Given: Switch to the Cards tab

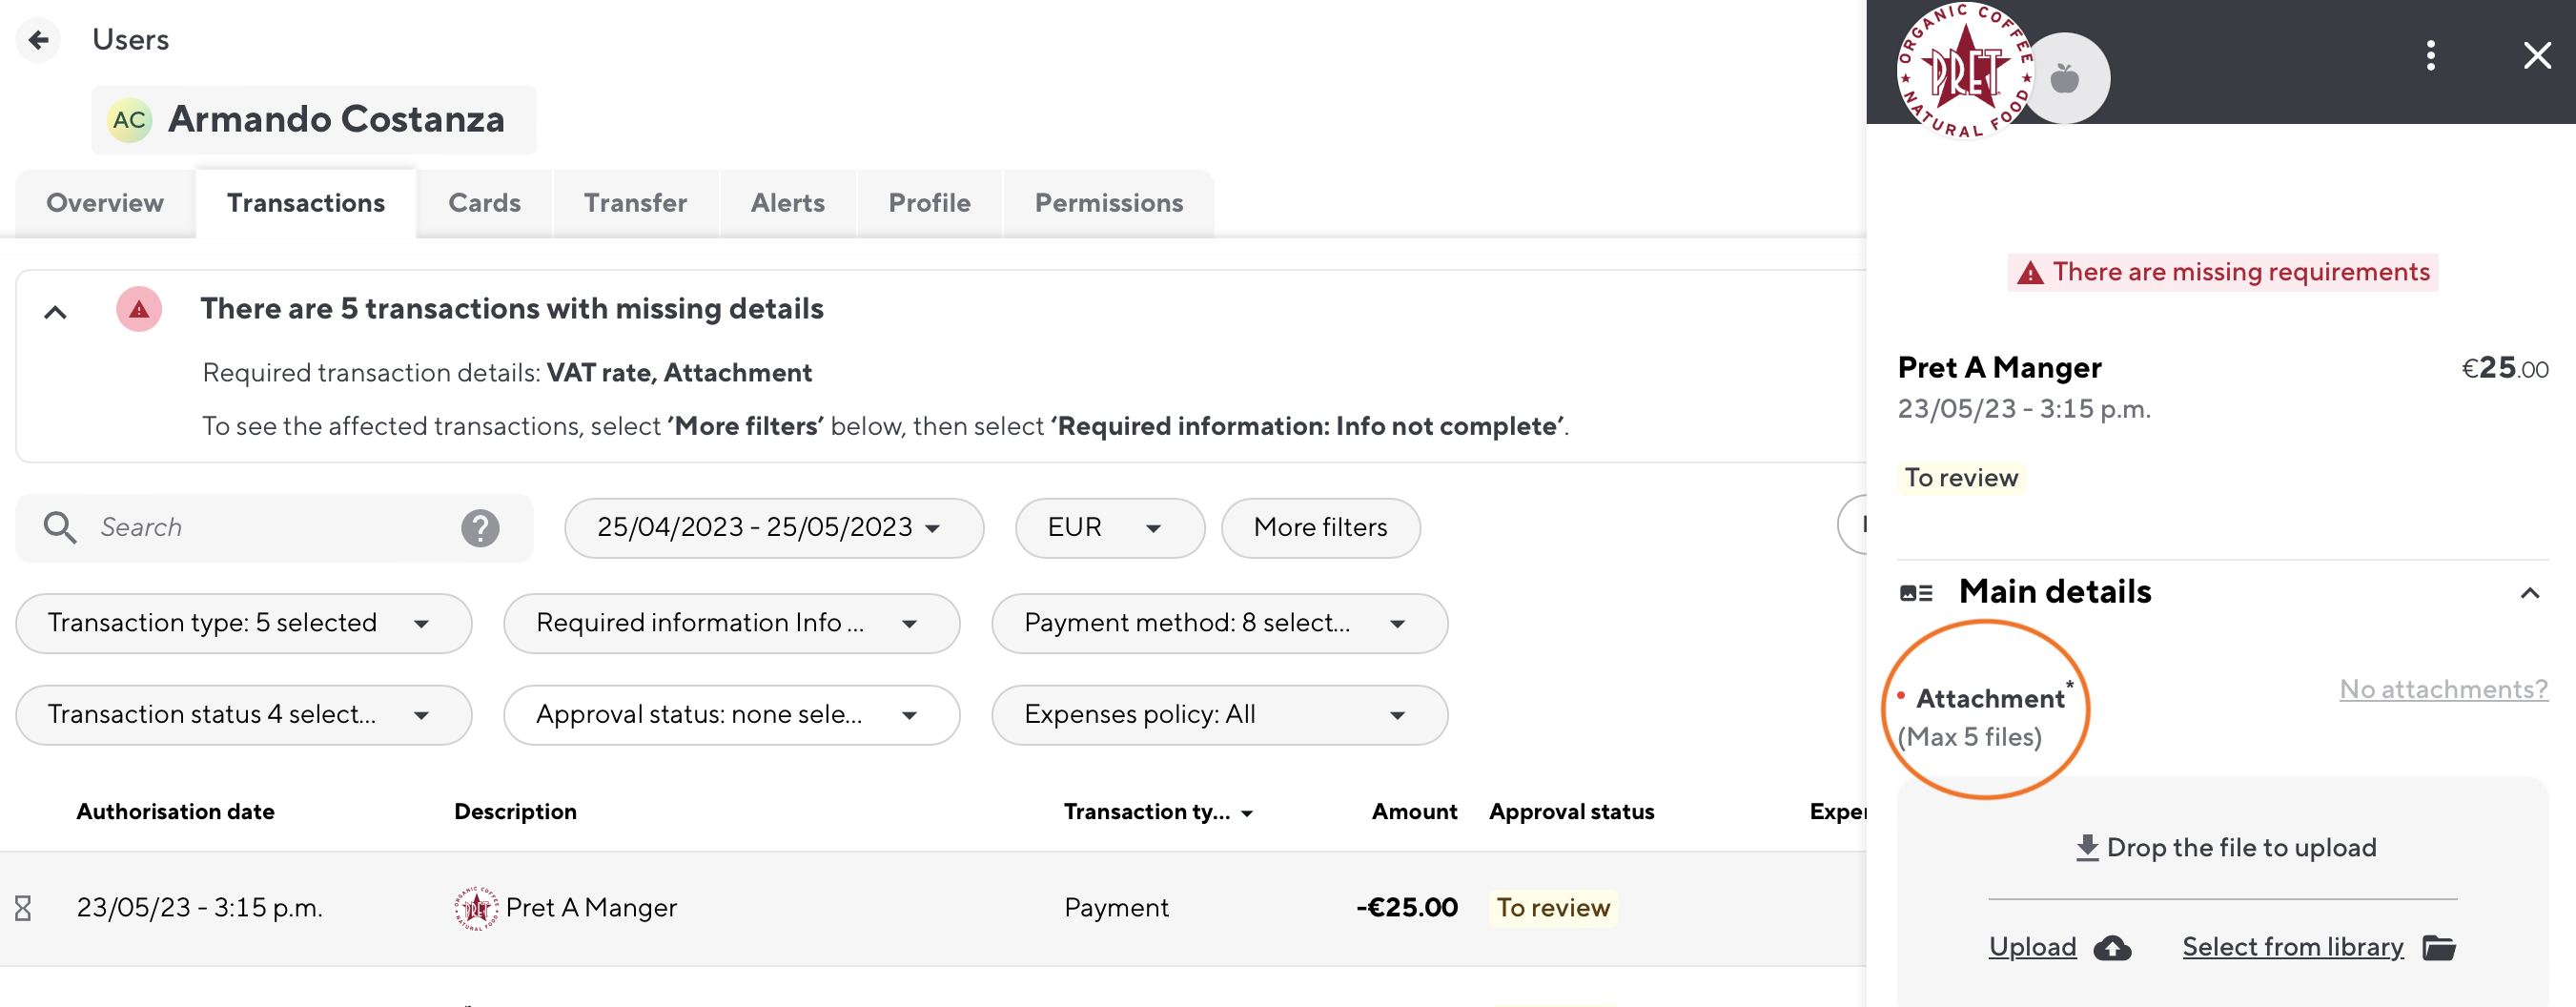Looking at the screenshot, I should coord(484,203).
